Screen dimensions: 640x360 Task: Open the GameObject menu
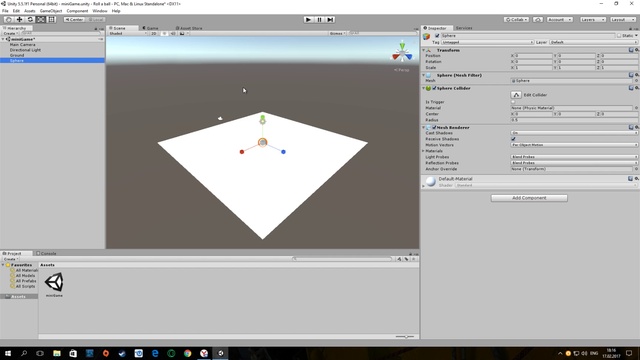(51, 11)
